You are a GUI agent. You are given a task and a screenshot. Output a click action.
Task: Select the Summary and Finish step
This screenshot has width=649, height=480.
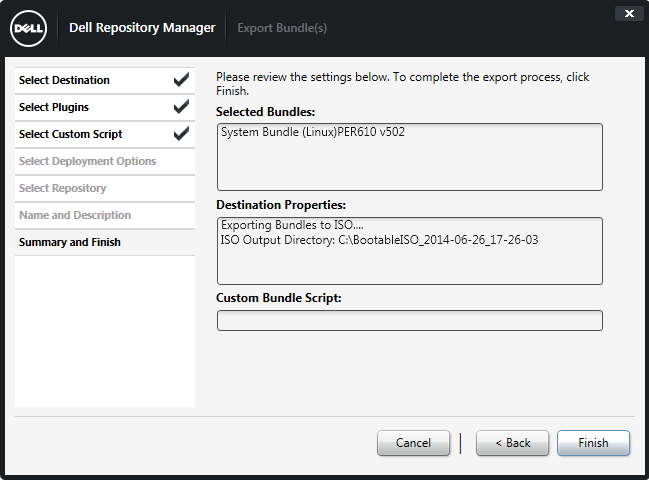pyautogui.click(x=70, y=242)
